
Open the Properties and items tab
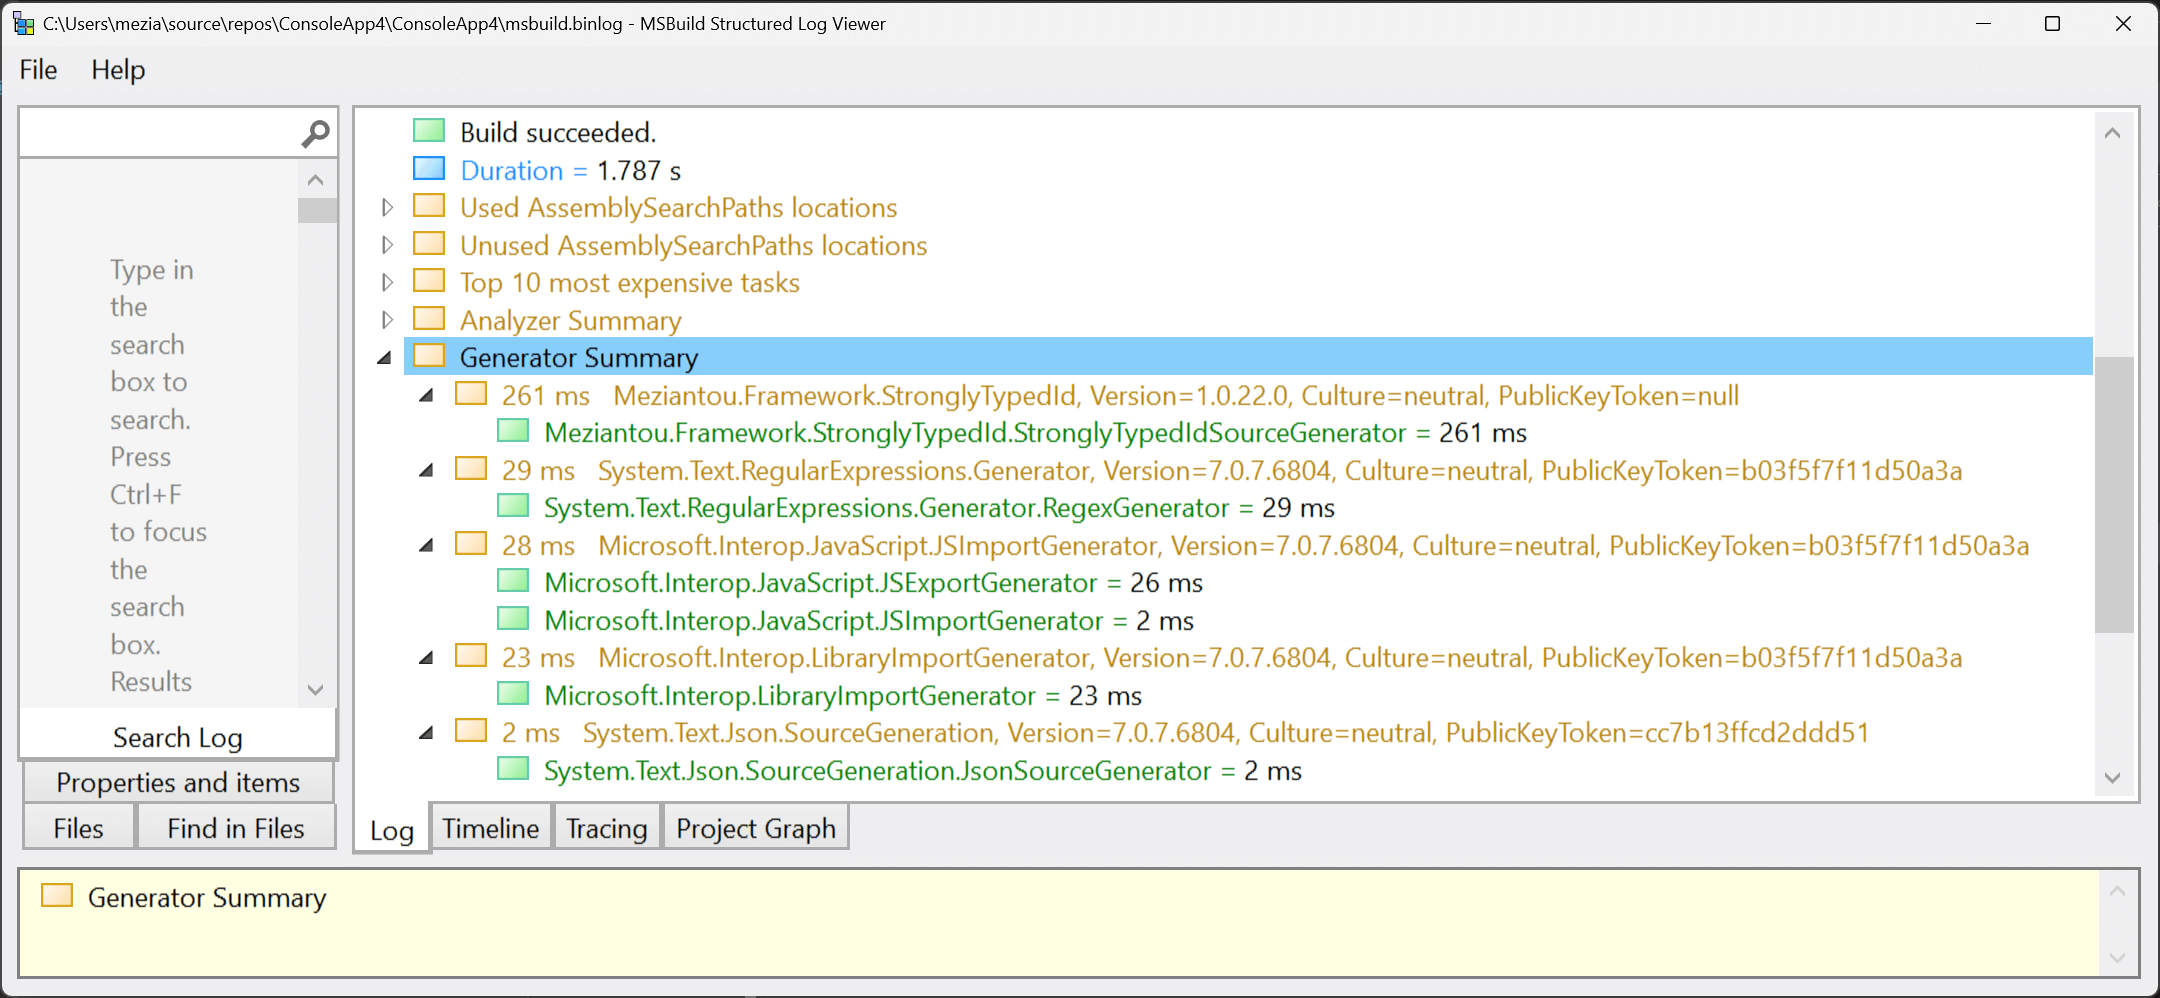tap(178, 782)
